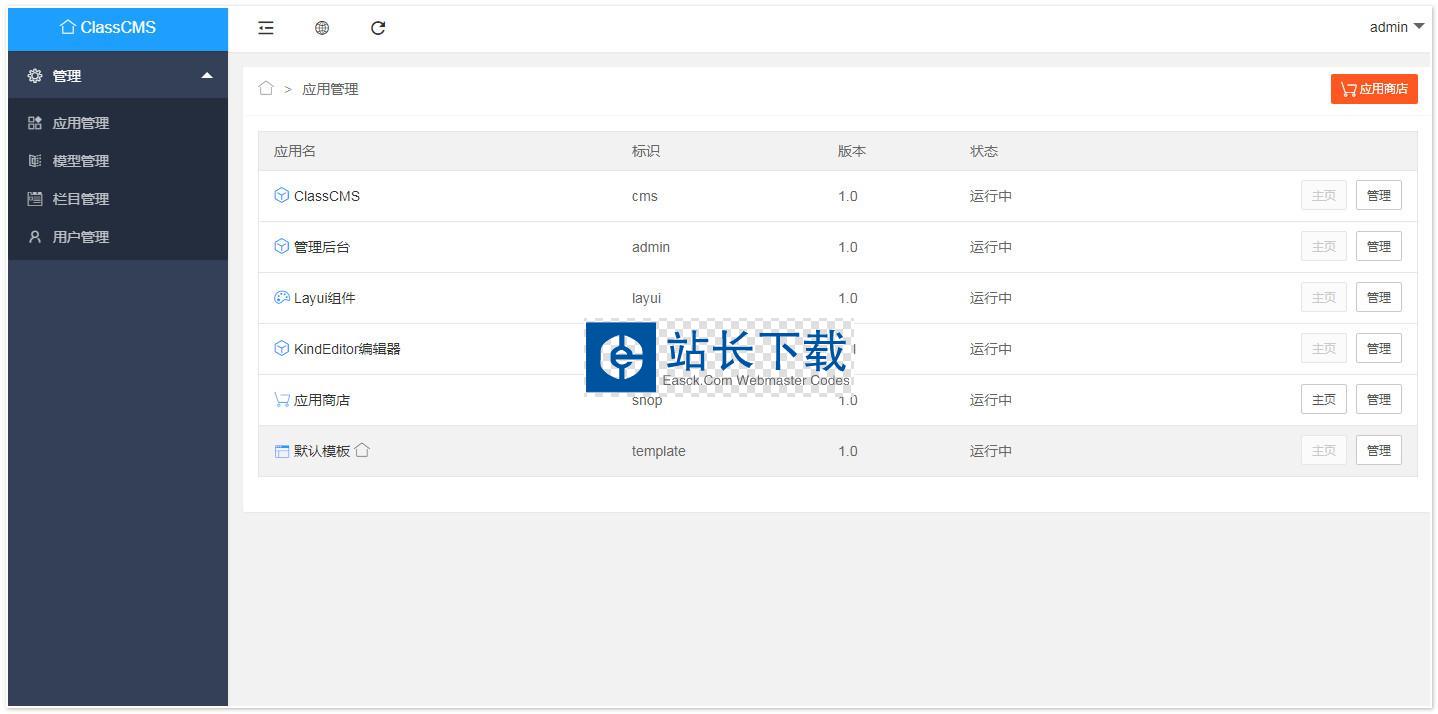Click the 应用商店 row cart icon
Screen dimensions: 1438x714
tap(282, 400)
